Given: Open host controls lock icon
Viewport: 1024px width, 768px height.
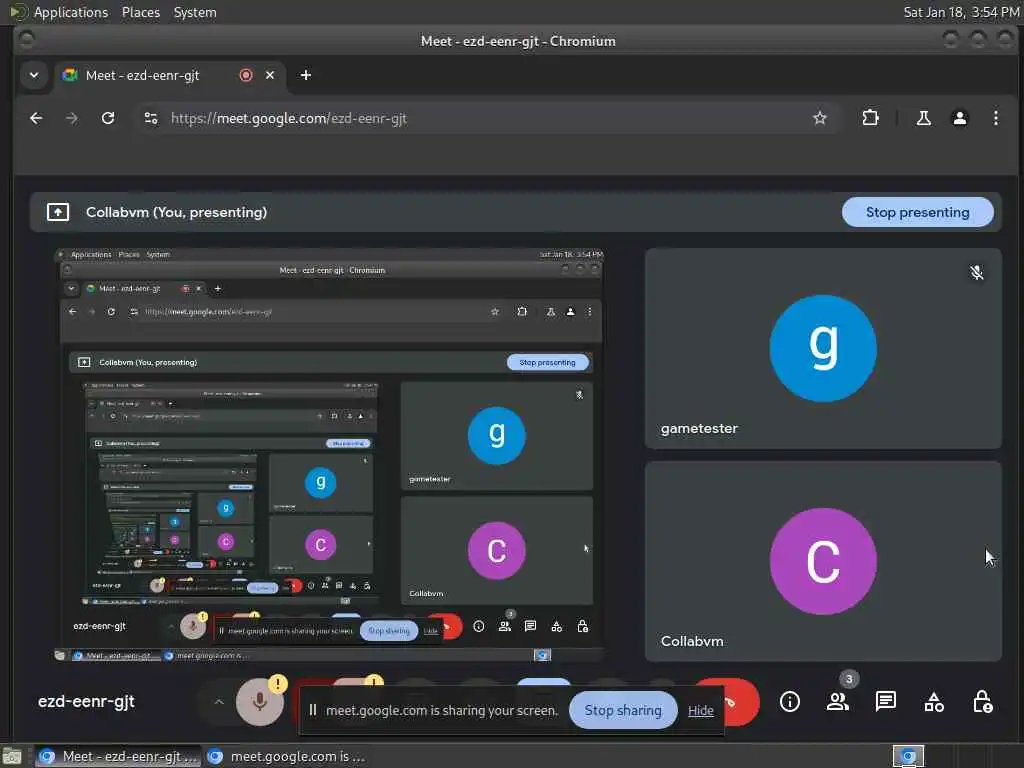Looking at the screenshot, I should pyautogui.click(x=982, y=702).
